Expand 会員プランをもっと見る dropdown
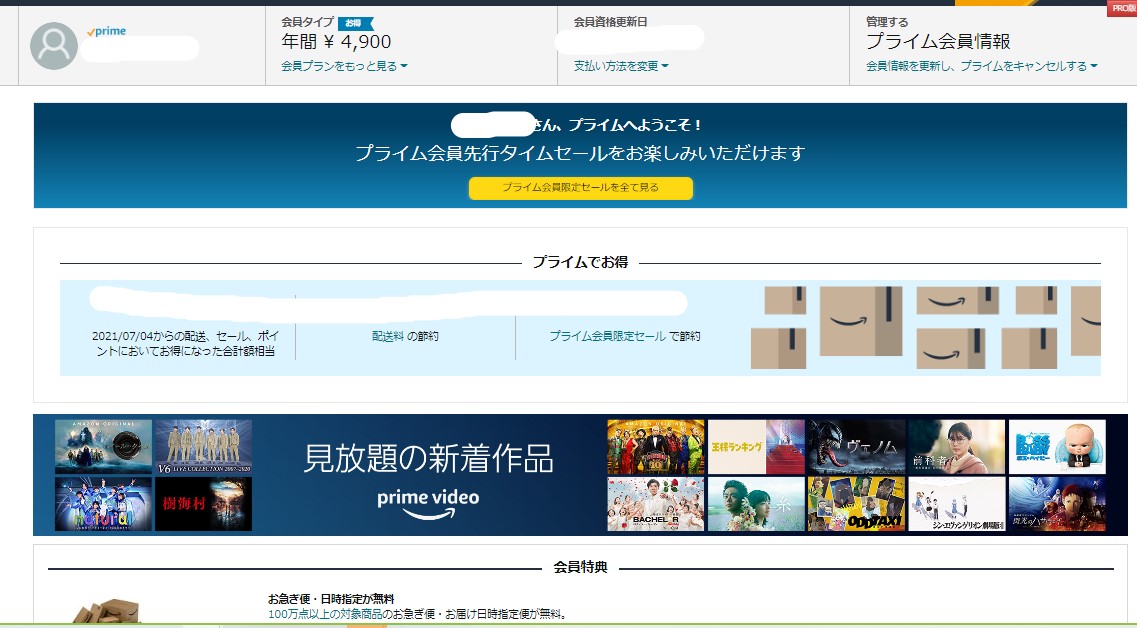Viewport: 1137px width, 628px height. [344, 66]
